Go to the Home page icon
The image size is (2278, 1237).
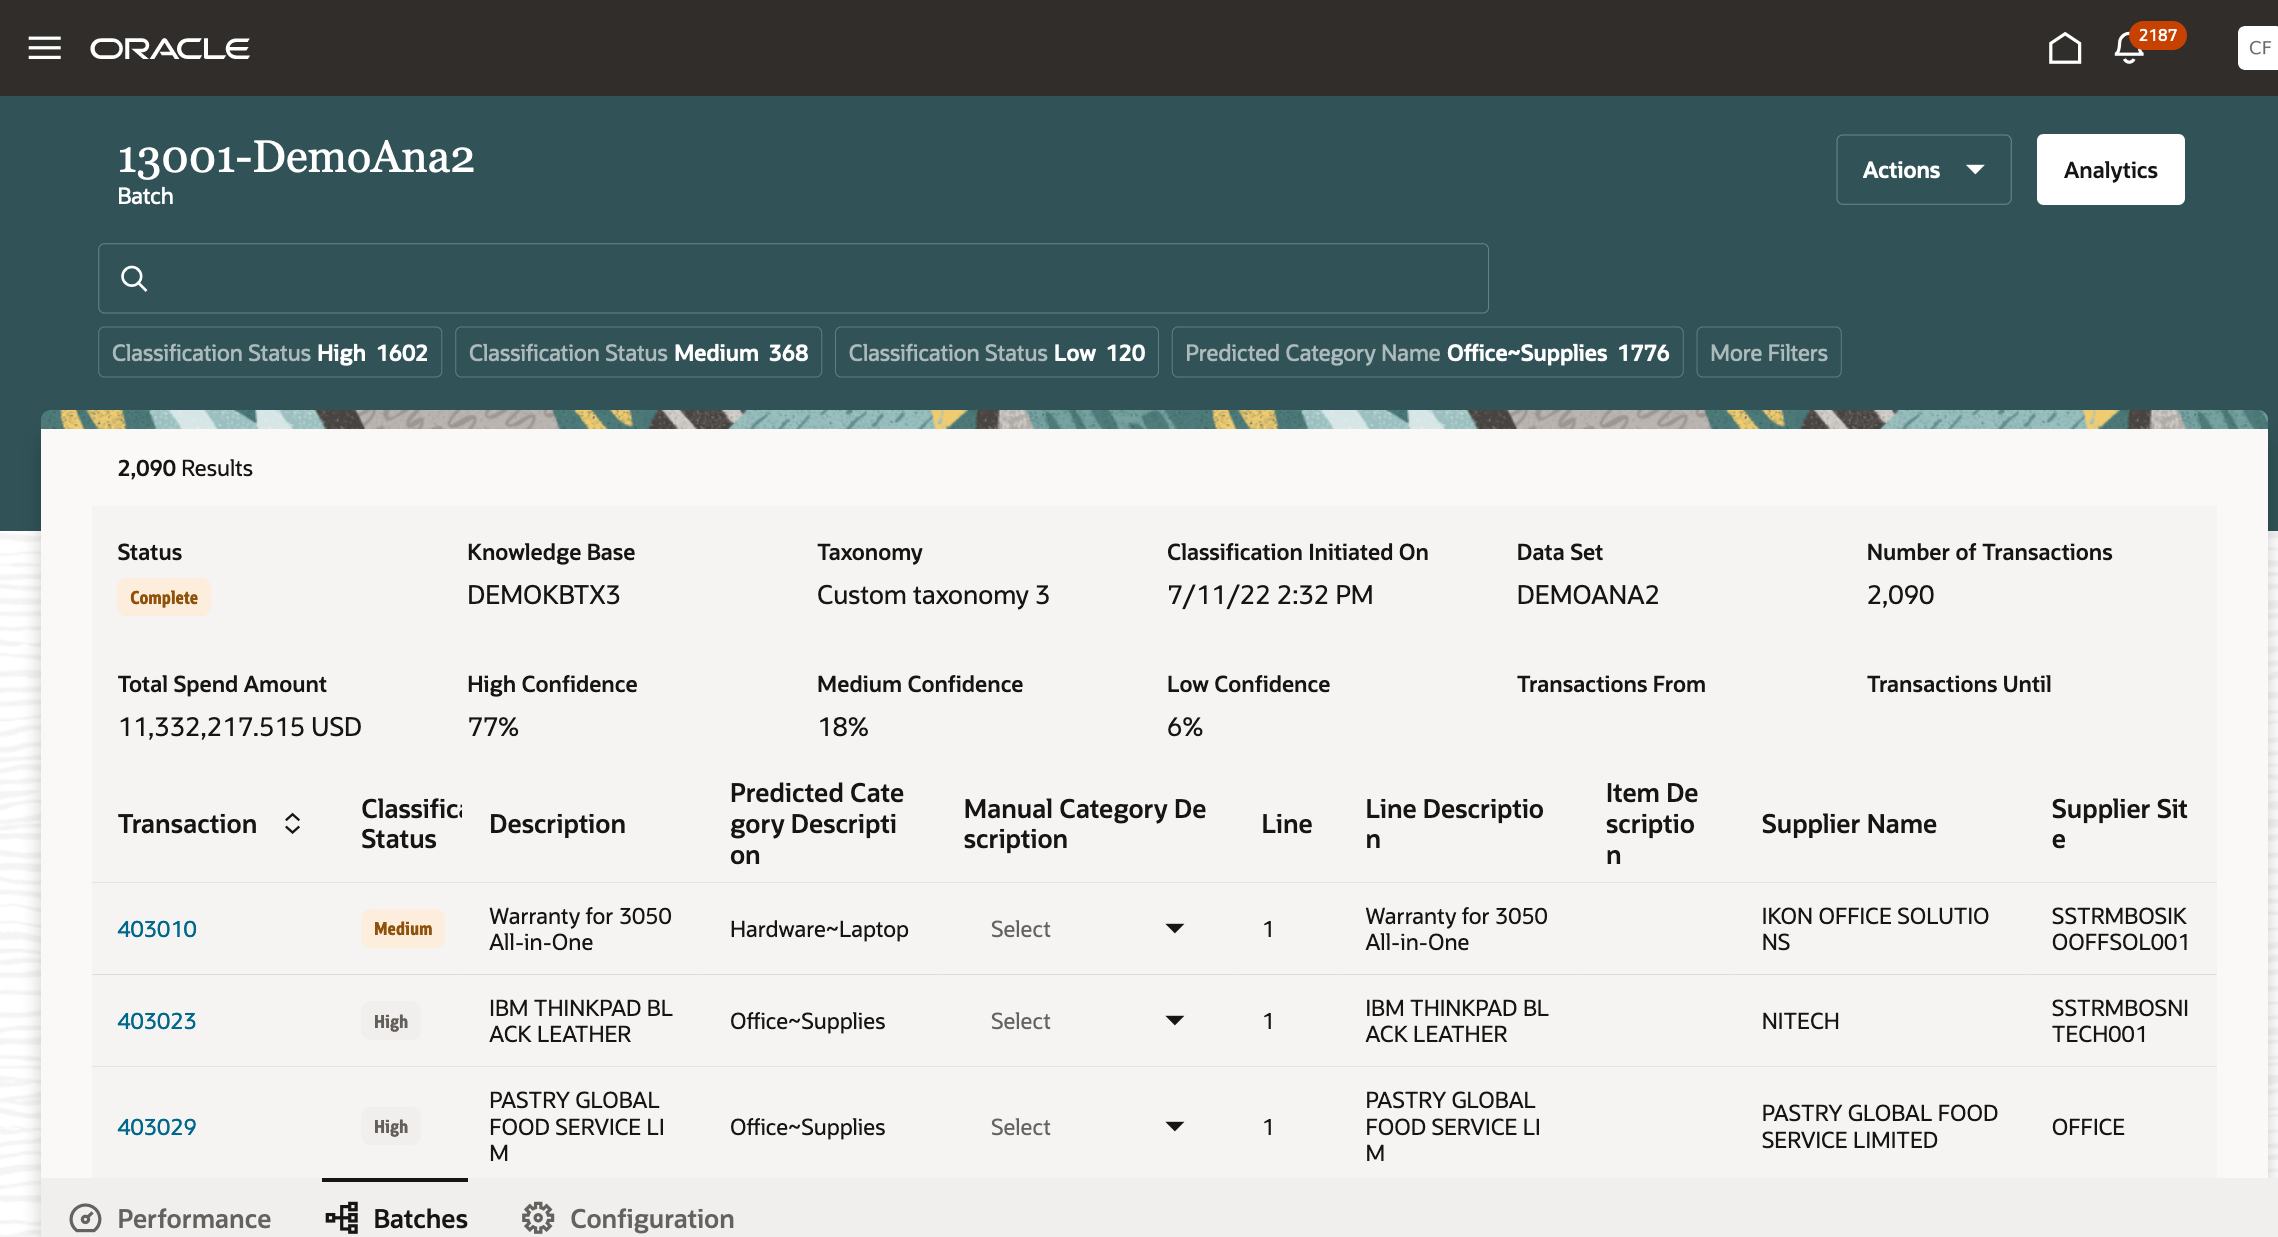click(2064, 48)
